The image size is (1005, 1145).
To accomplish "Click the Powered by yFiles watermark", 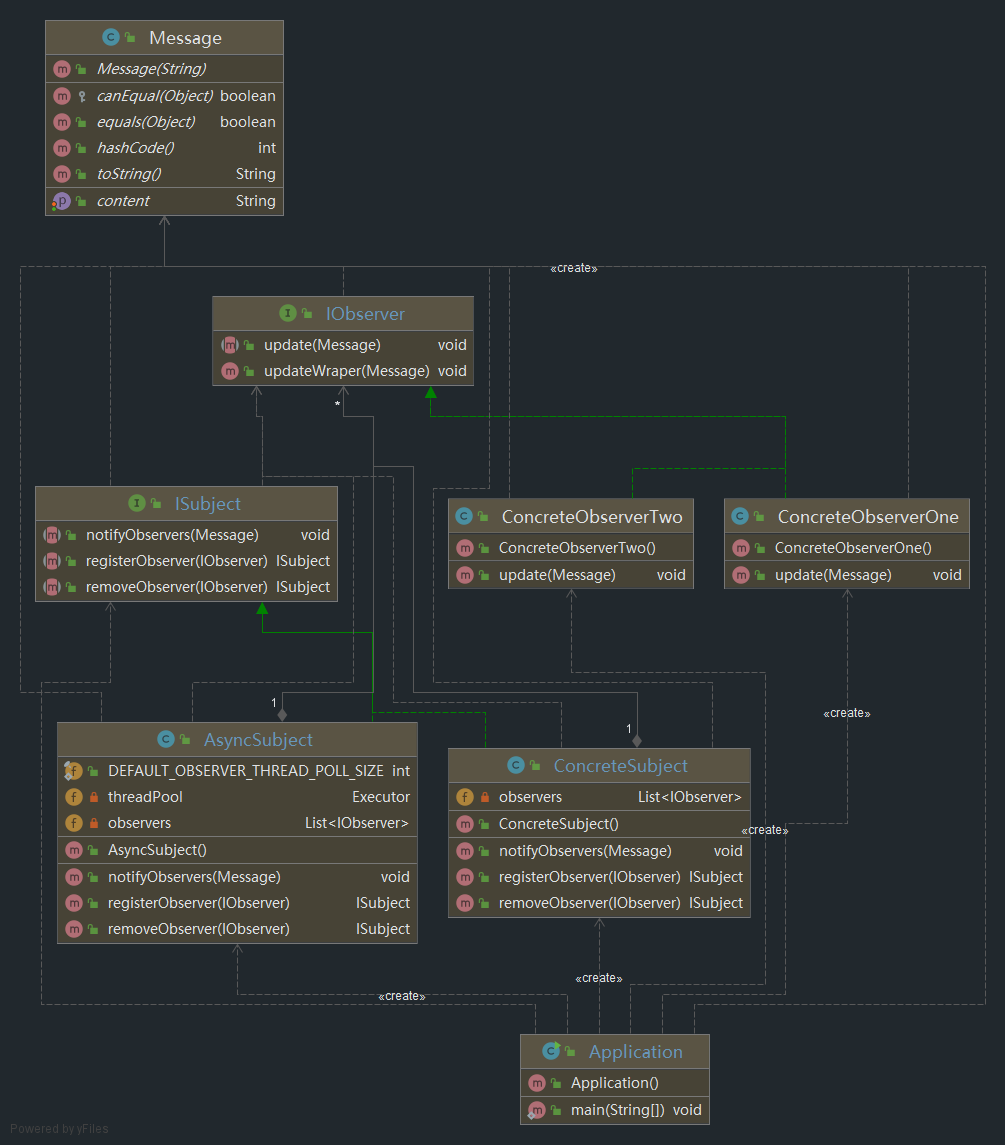I will [60, 1129].
